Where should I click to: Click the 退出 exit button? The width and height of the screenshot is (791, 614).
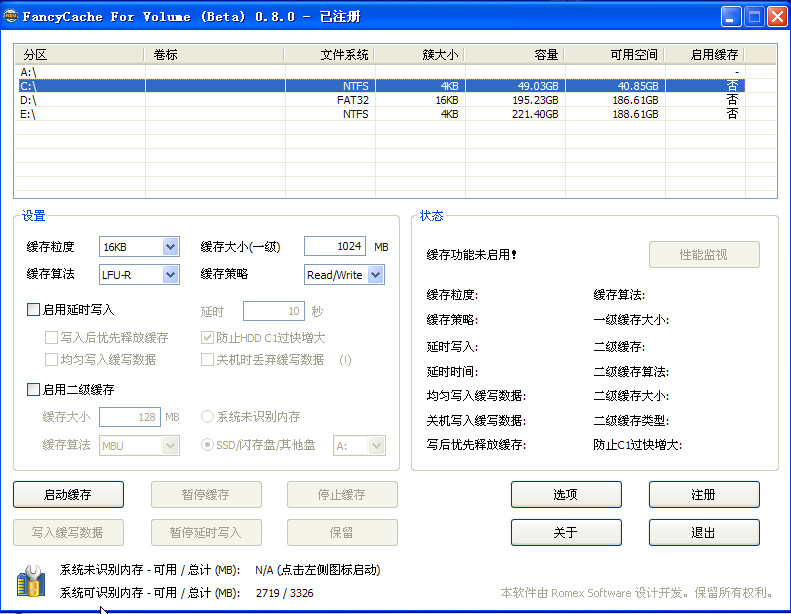coord(704,532)
